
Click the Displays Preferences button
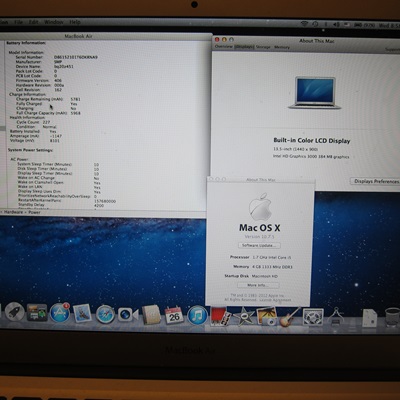tap(376, 181)
